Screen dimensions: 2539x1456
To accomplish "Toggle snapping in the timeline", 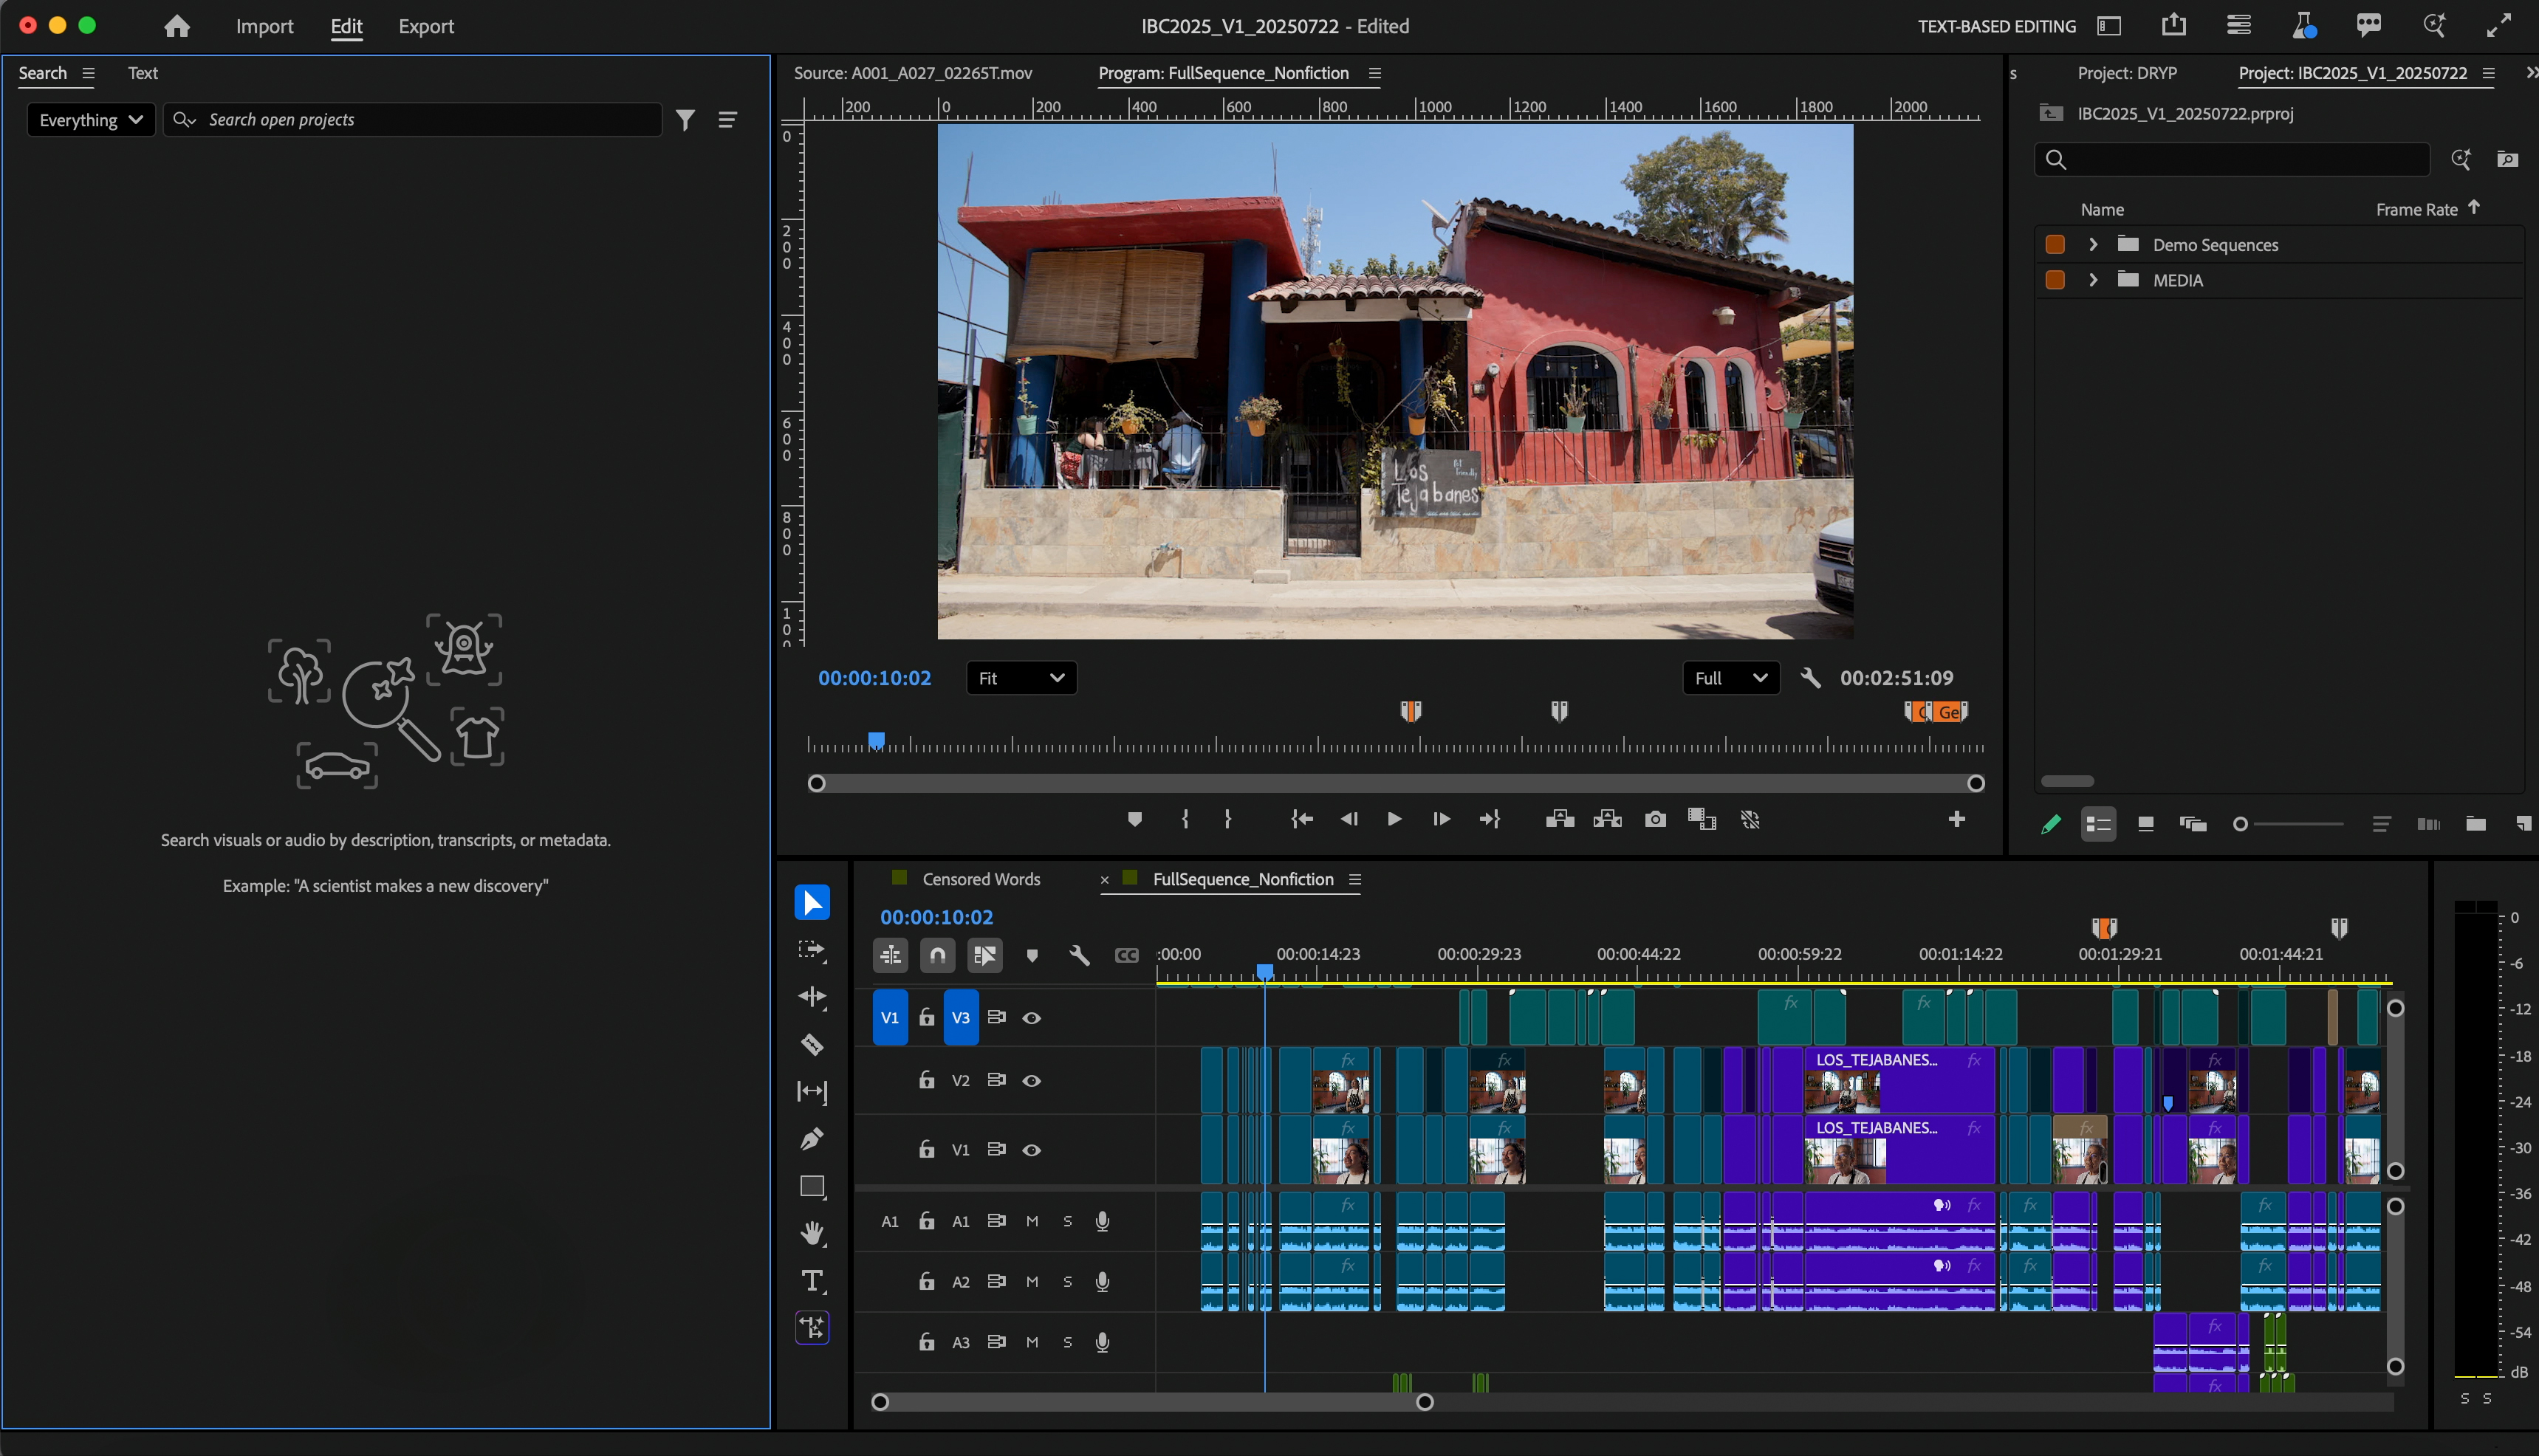I will coord(937,956).
